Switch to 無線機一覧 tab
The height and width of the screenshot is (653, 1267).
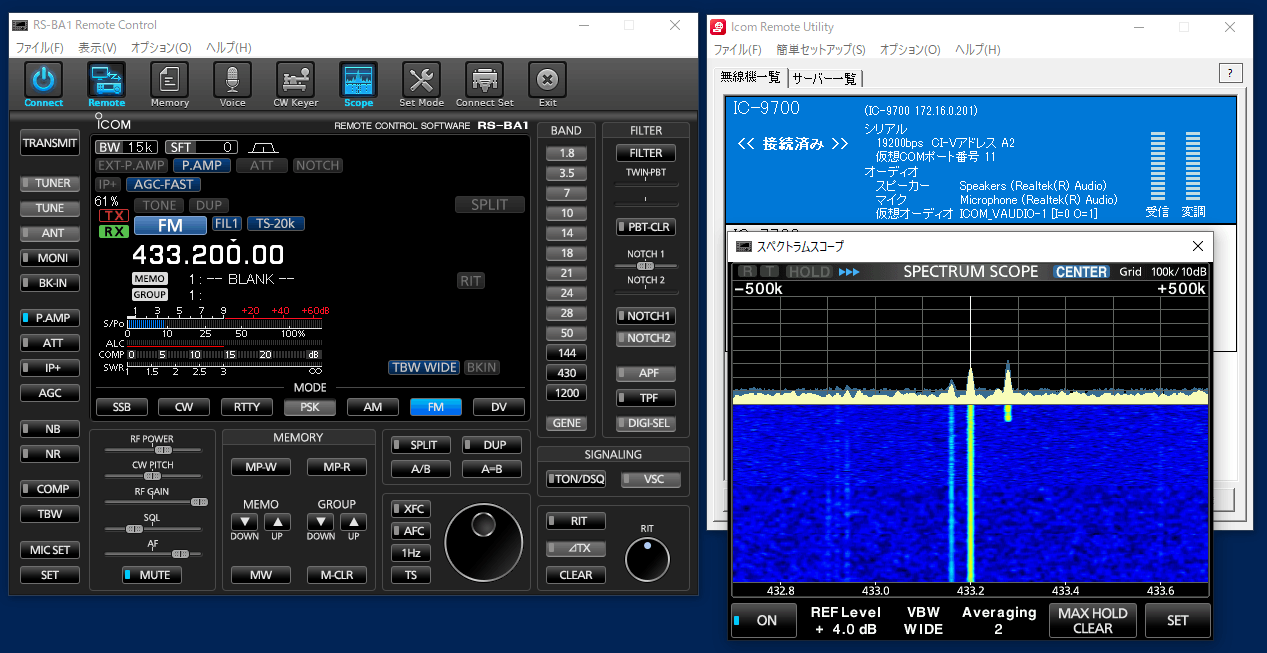[750, 77]
